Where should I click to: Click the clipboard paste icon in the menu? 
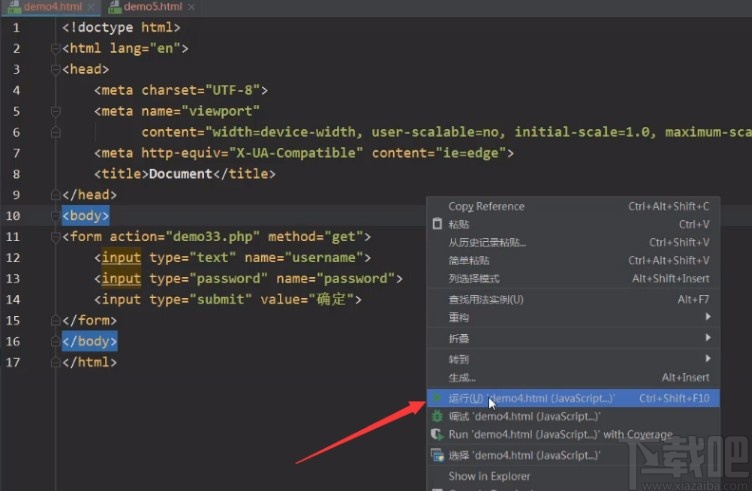[437, 224]
